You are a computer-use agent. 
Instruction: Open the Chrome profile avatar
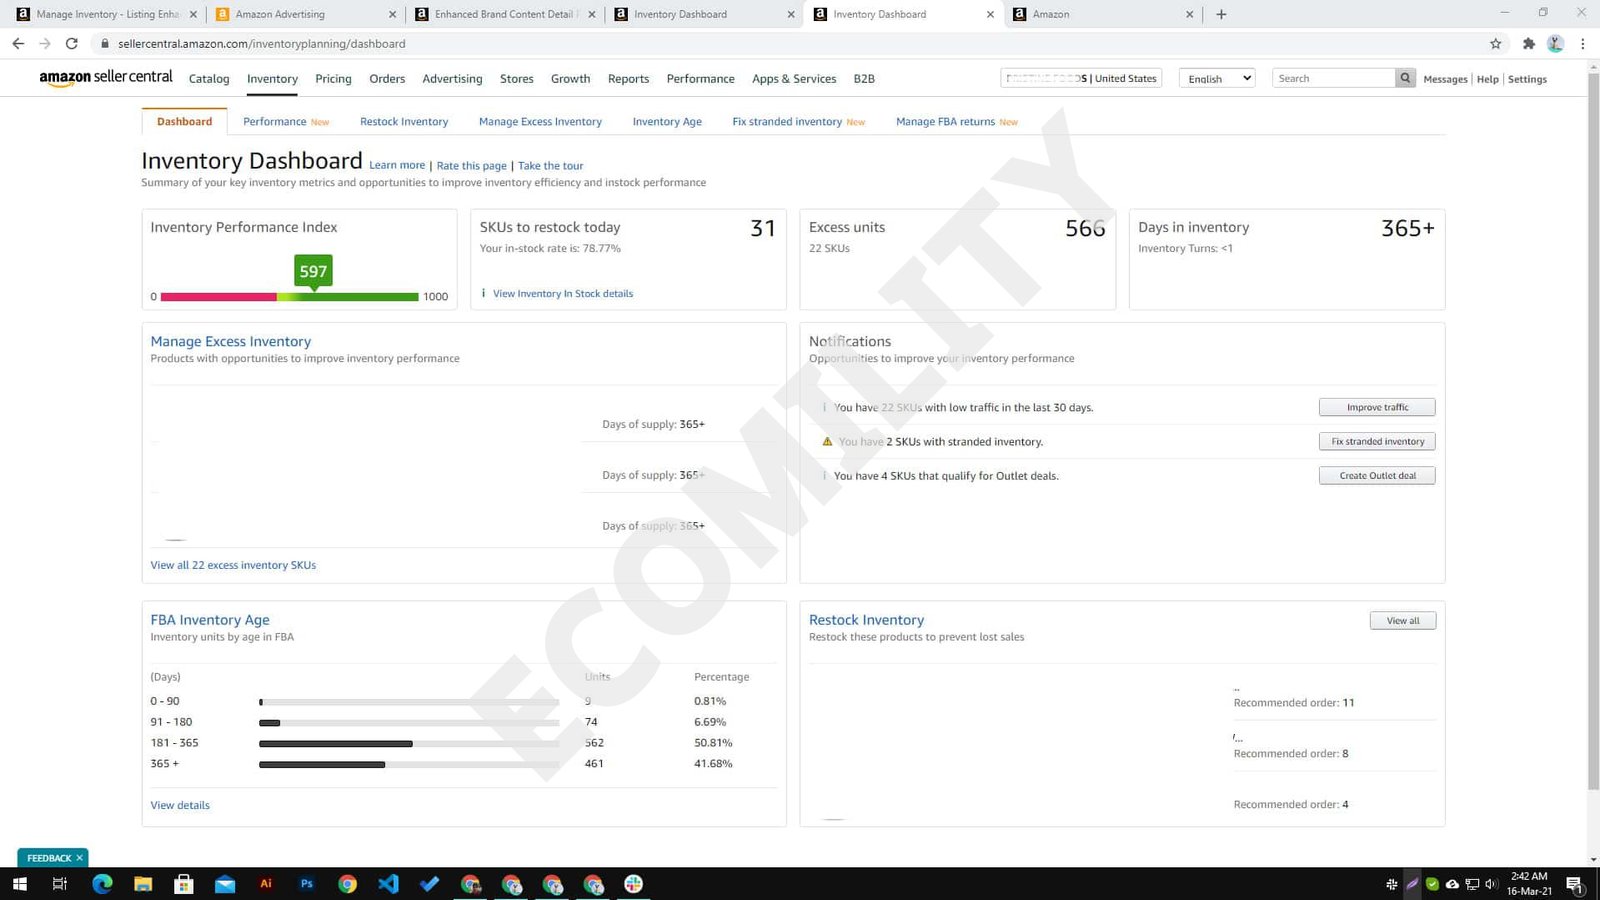pos(1555,44)
